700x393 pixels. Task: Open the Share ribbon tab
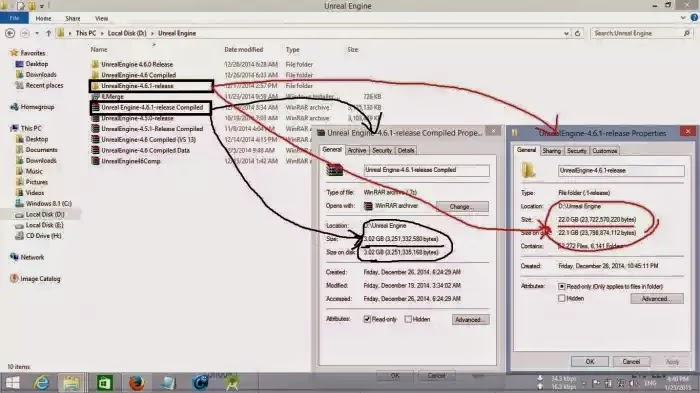click(x=72, y=18)
